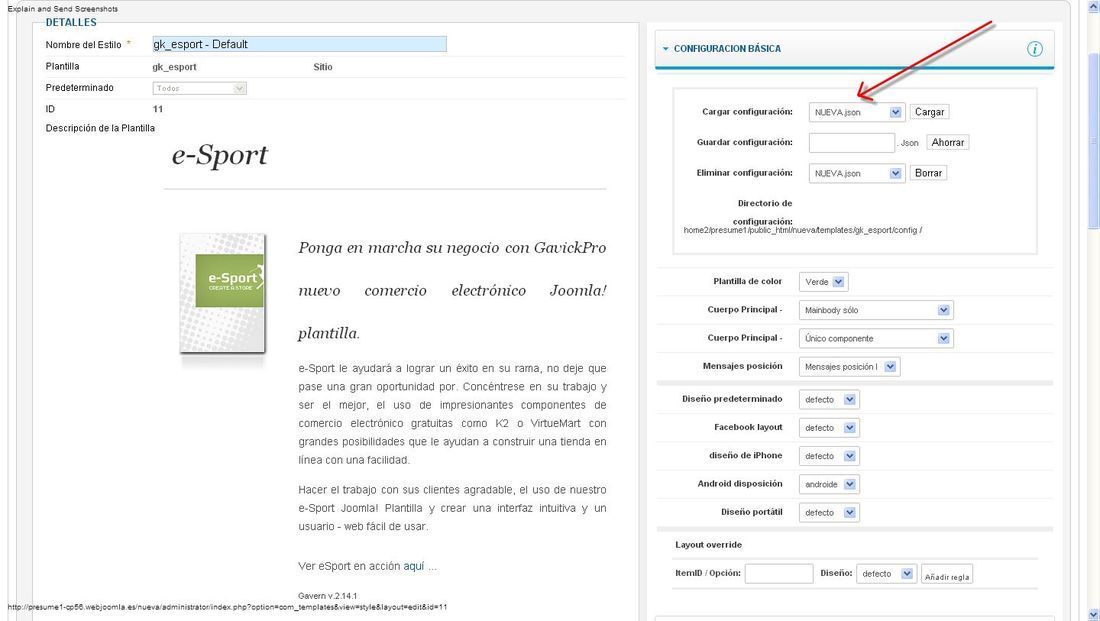Click the gk_esport Plantilla value
Image resolution: width=1100 pixels, height=621 pixels.
pos(174,67)
